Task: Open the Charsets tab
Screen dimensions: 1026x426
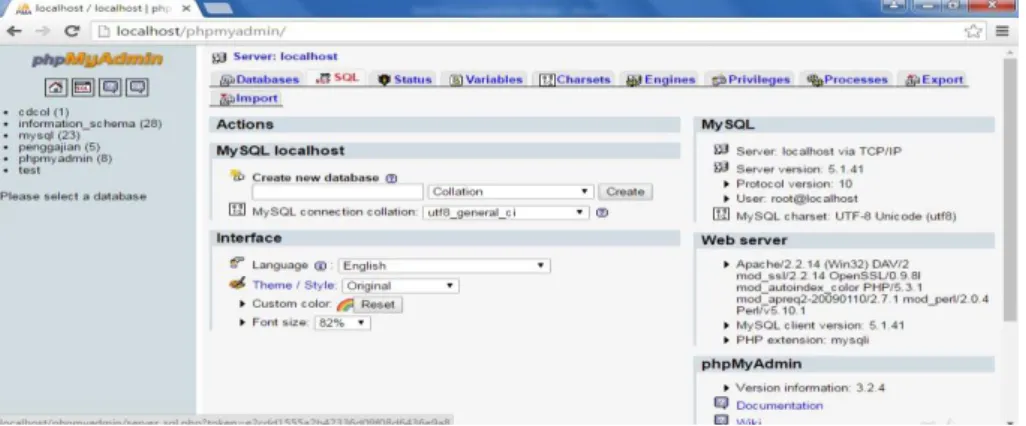Action: pos(575,80)
